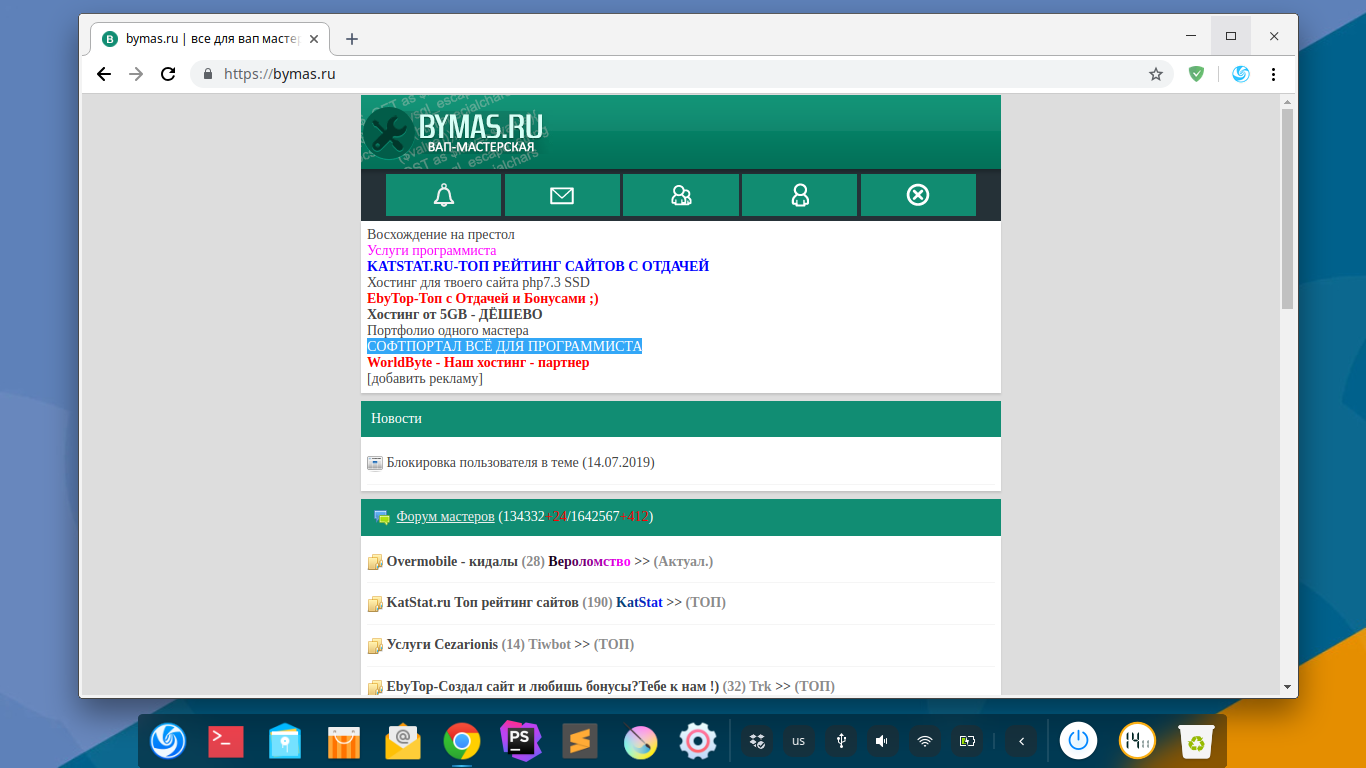
Task: Reload the page
Action: coord(168,74)
